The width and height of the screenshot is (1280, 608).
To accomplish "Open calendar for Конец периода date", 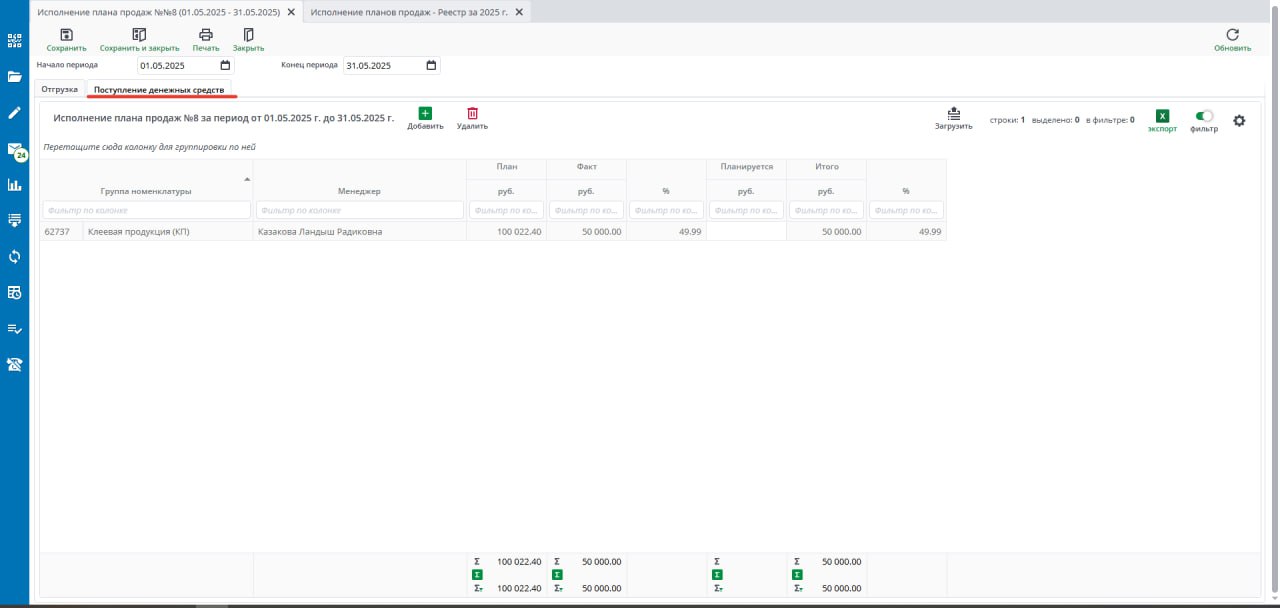I will (x=431, y=66).
